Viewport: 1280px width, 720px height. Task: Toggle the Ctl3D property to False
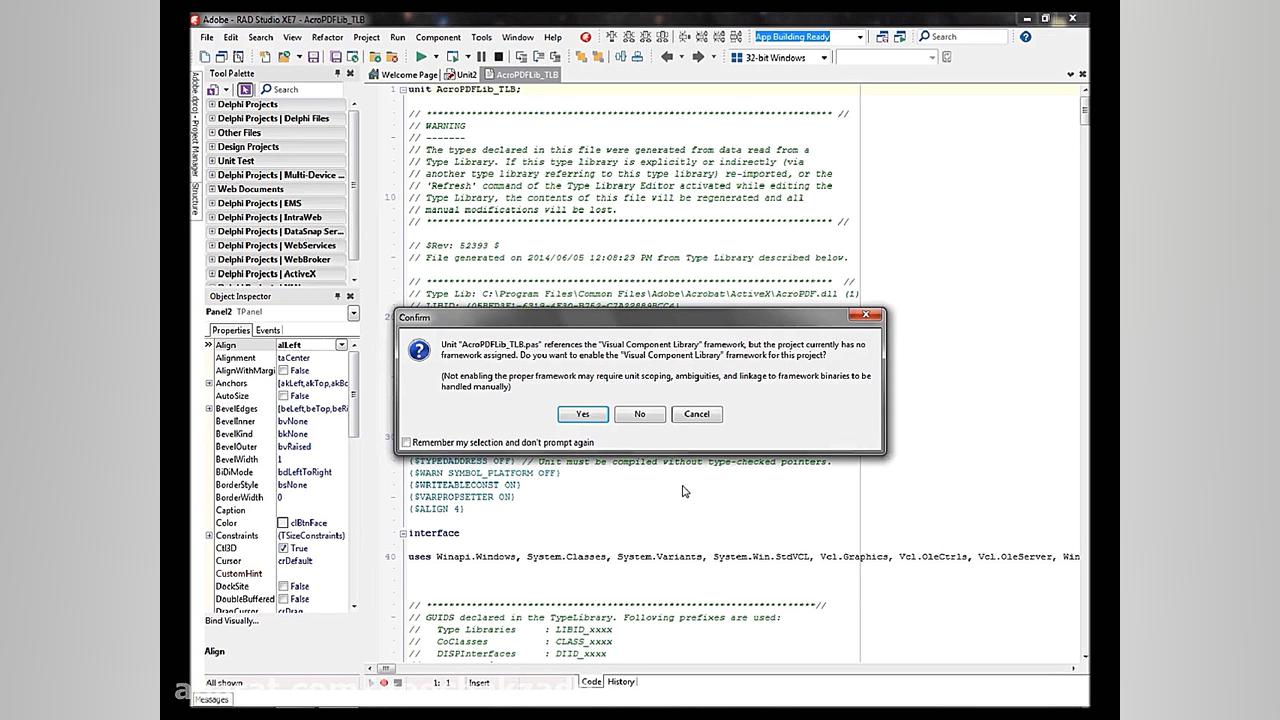click(284, 547)
